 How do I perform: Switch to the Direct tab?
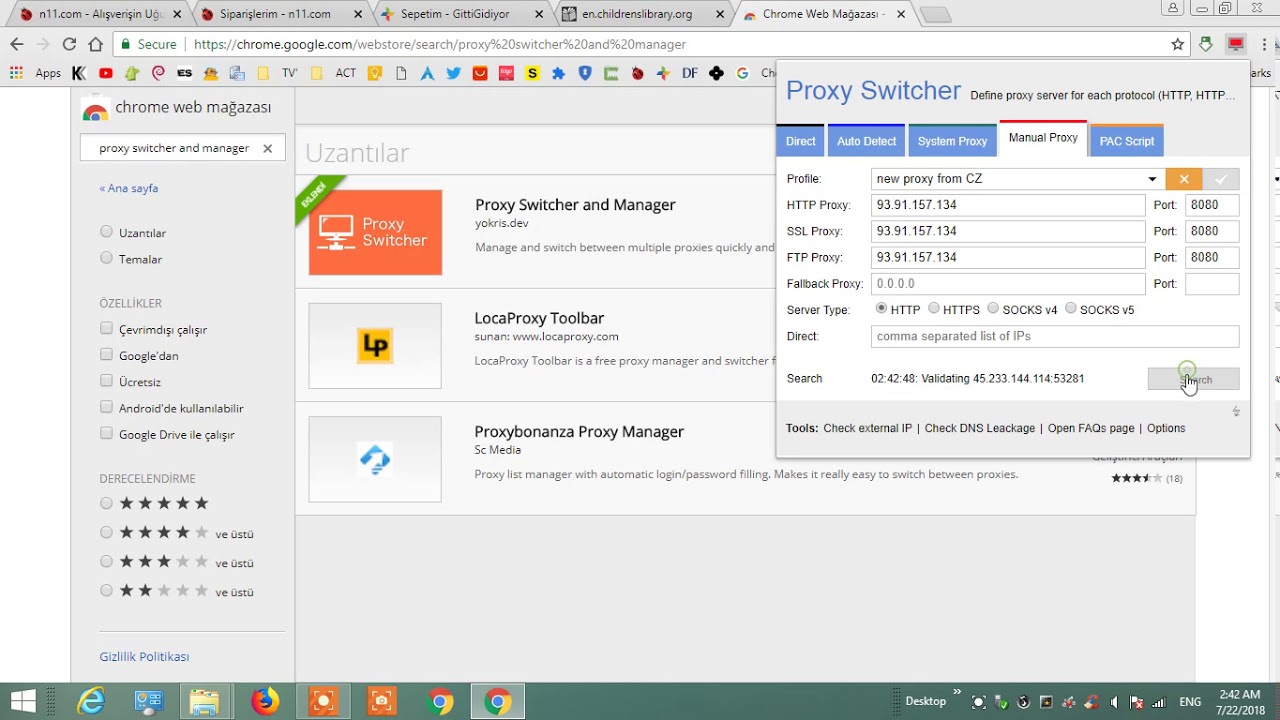pyautogui.click(x=800, y=141)
